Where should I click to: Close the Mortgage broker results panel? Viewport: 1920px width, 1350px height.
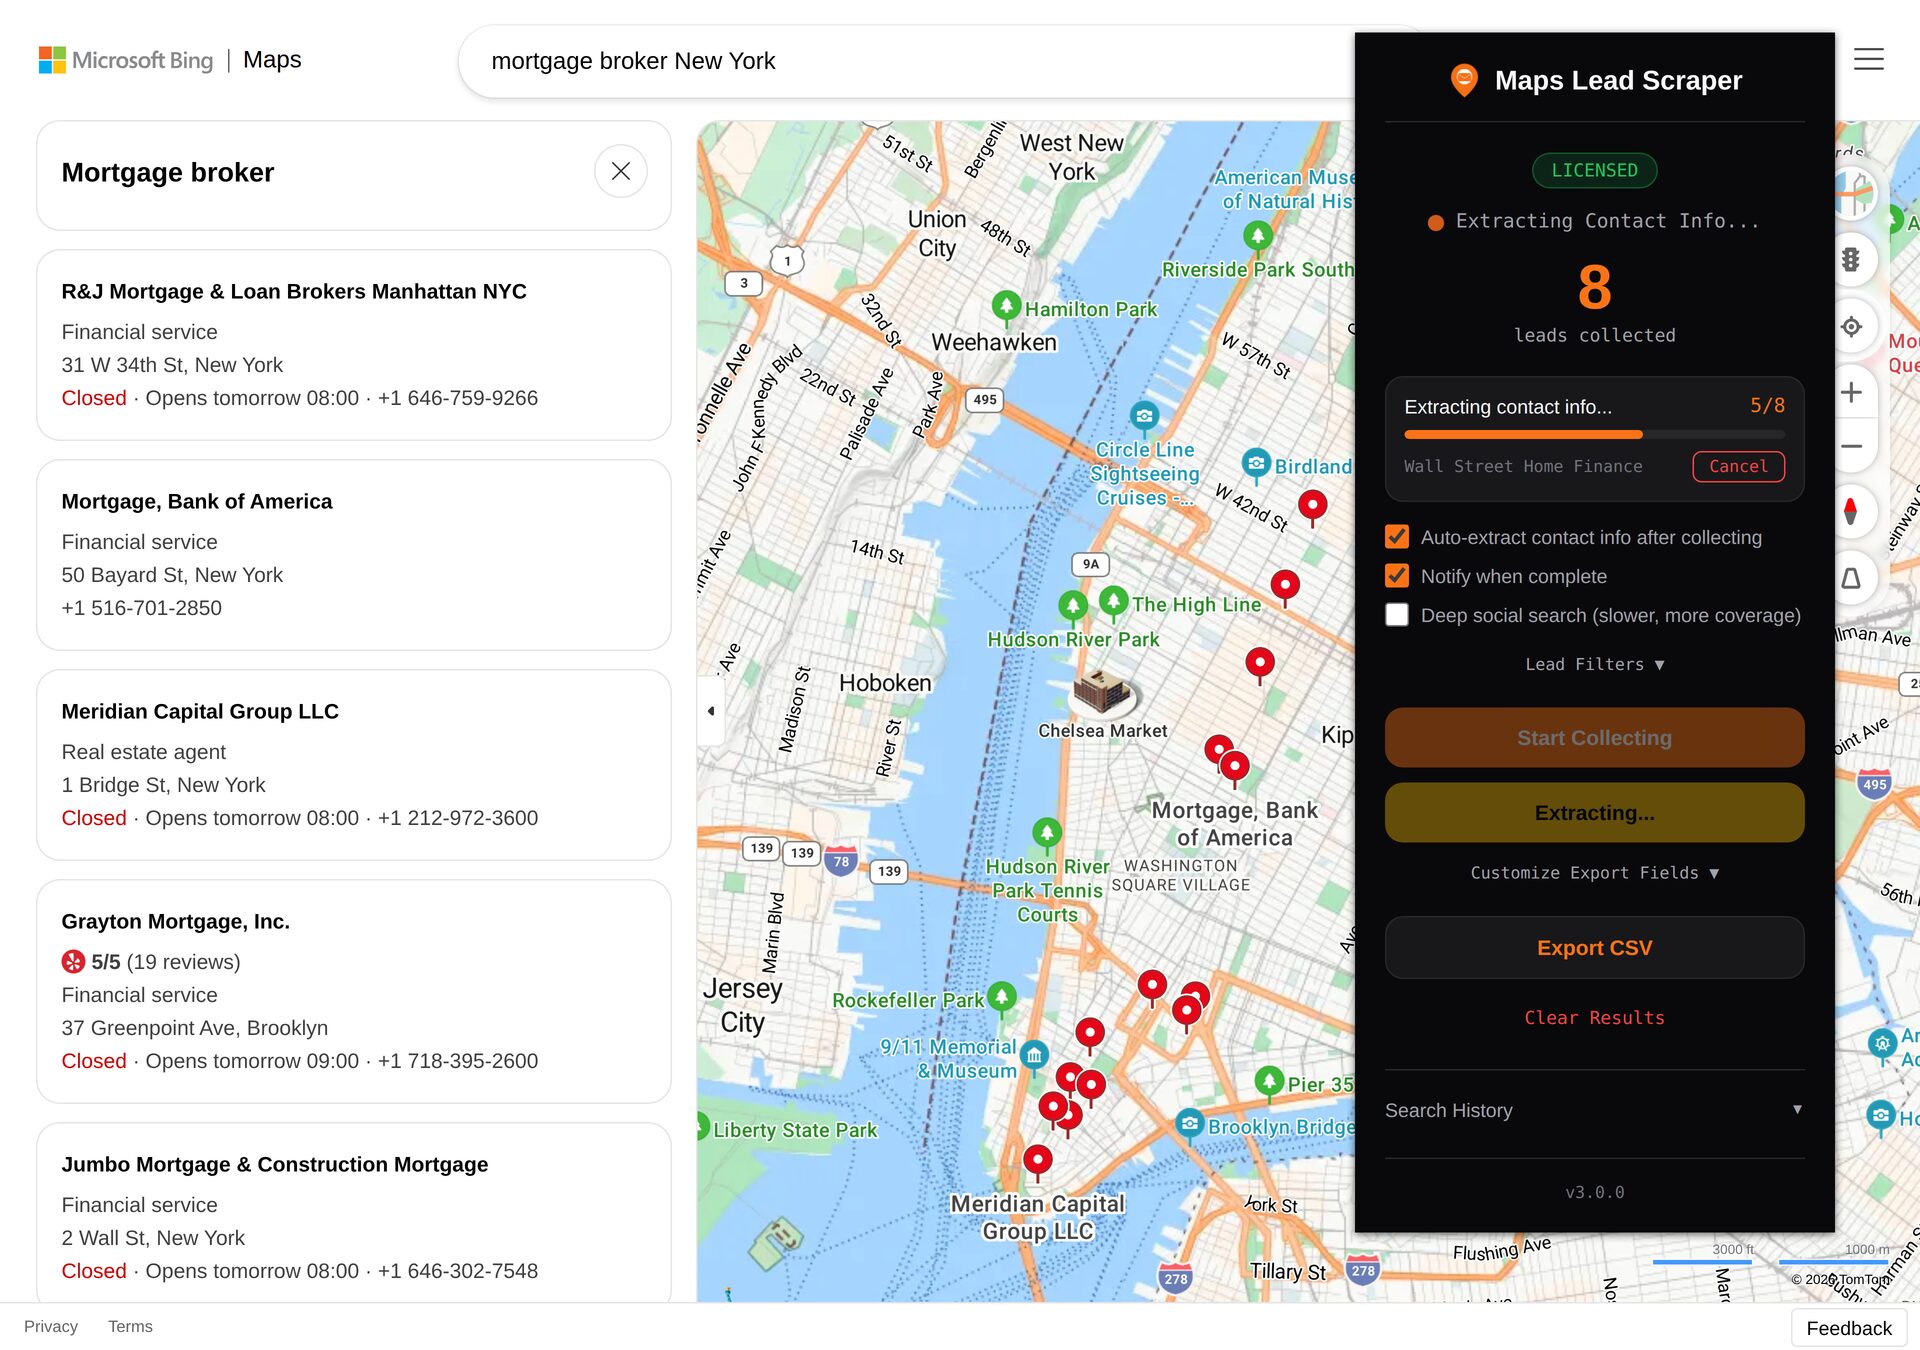click(620, 172)
